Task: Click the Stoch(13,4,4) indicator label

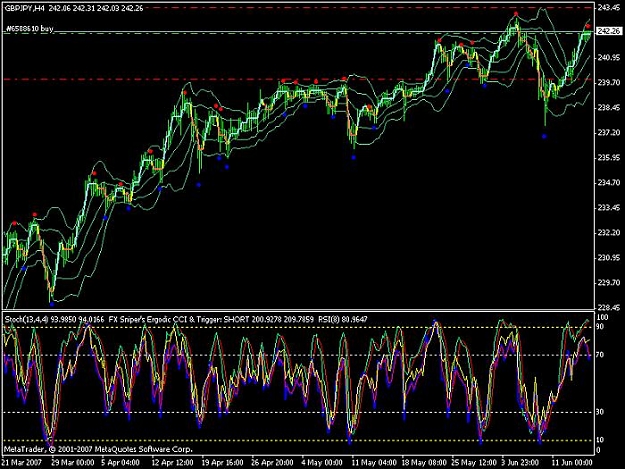Action: coord(24,319)
